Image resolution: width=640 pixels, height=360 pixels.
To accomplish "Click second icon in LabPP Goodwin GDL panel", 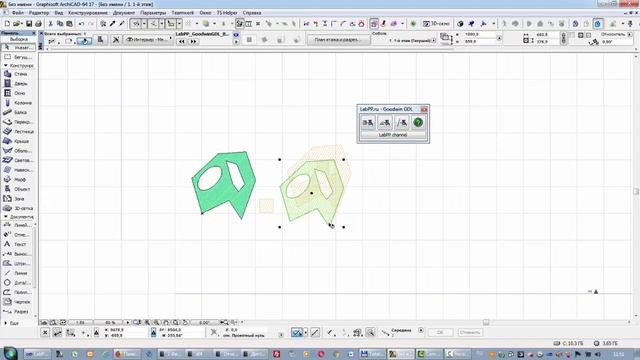I will 384,122.
